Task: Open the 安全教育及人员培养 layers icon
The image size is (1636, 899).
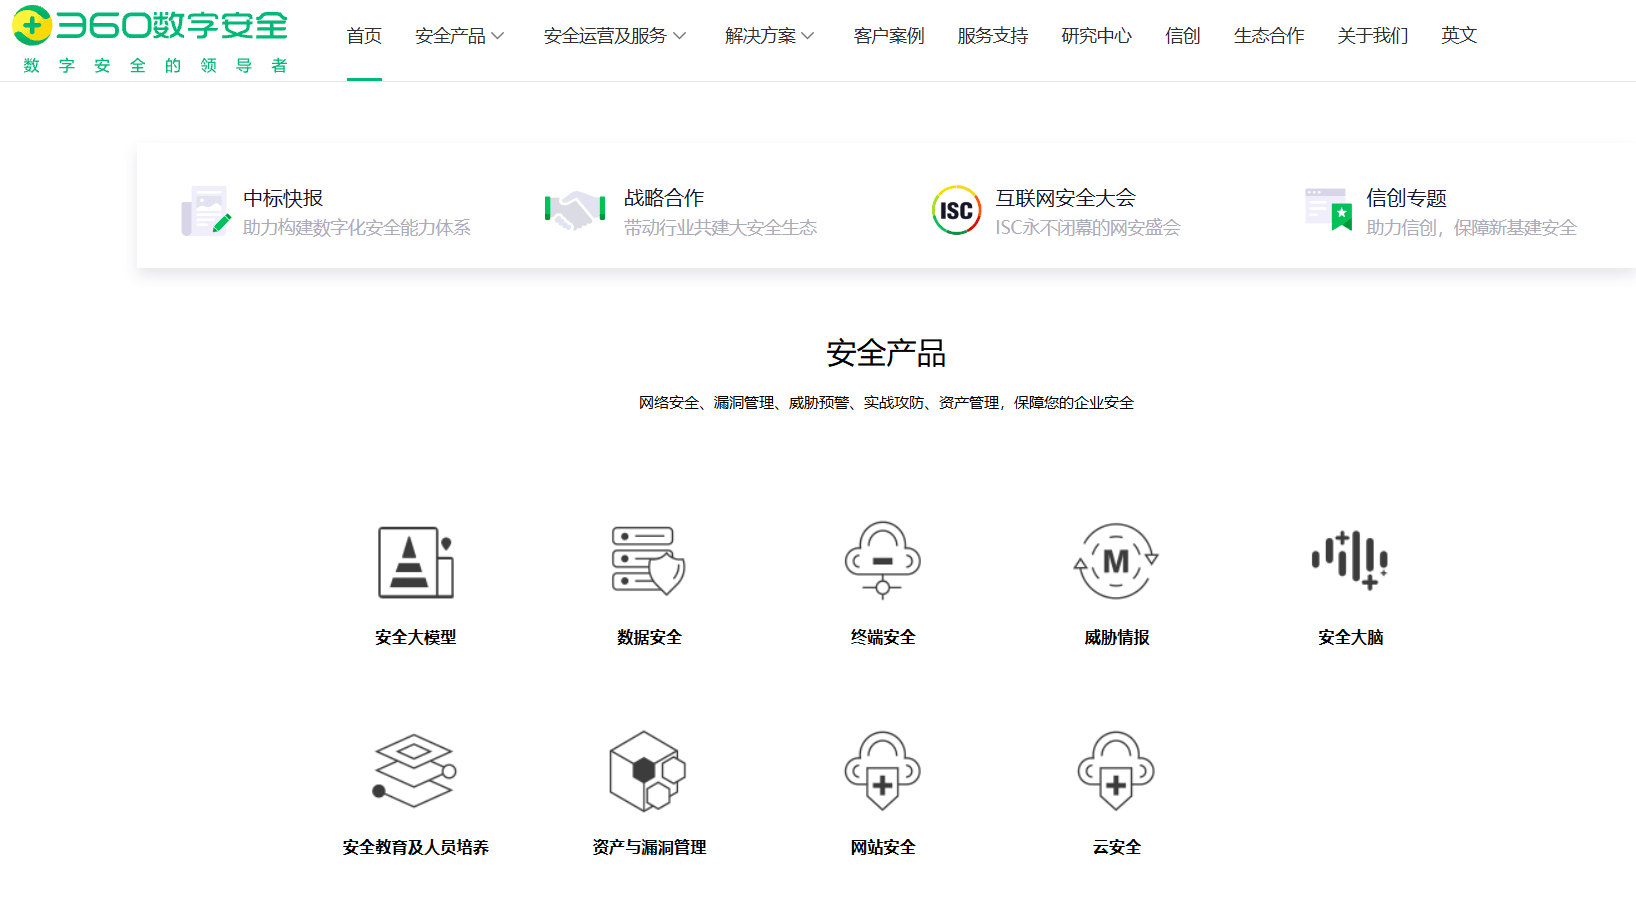Action: (x=415, y=771)
